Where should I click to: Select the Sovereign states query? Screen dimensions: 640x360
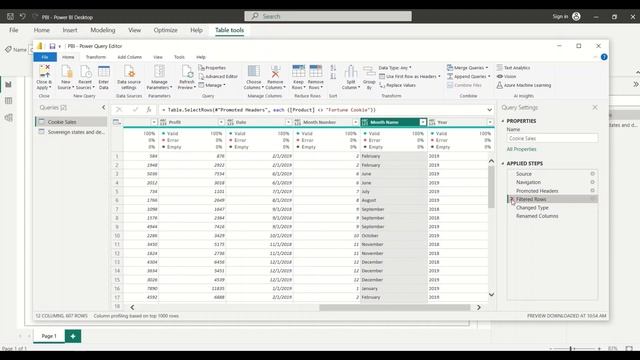coord(71,132)
